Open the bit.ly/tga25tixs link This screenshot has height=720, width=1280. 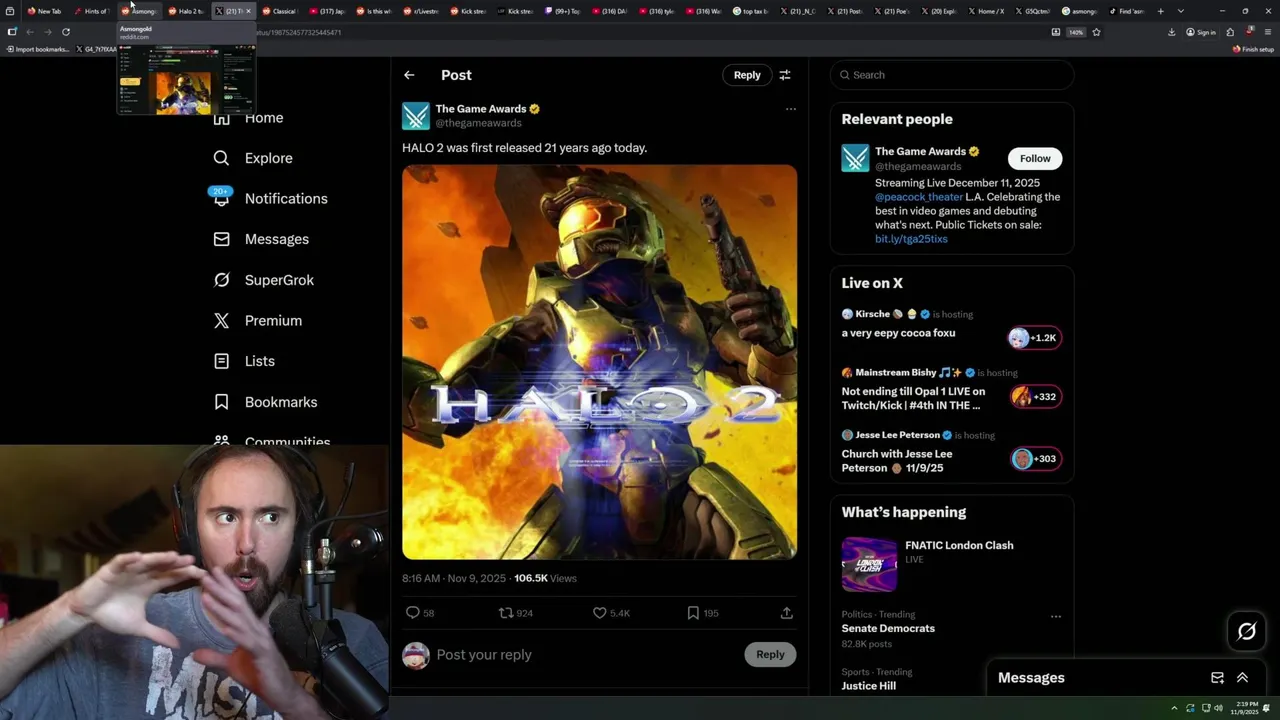point(911,239)
